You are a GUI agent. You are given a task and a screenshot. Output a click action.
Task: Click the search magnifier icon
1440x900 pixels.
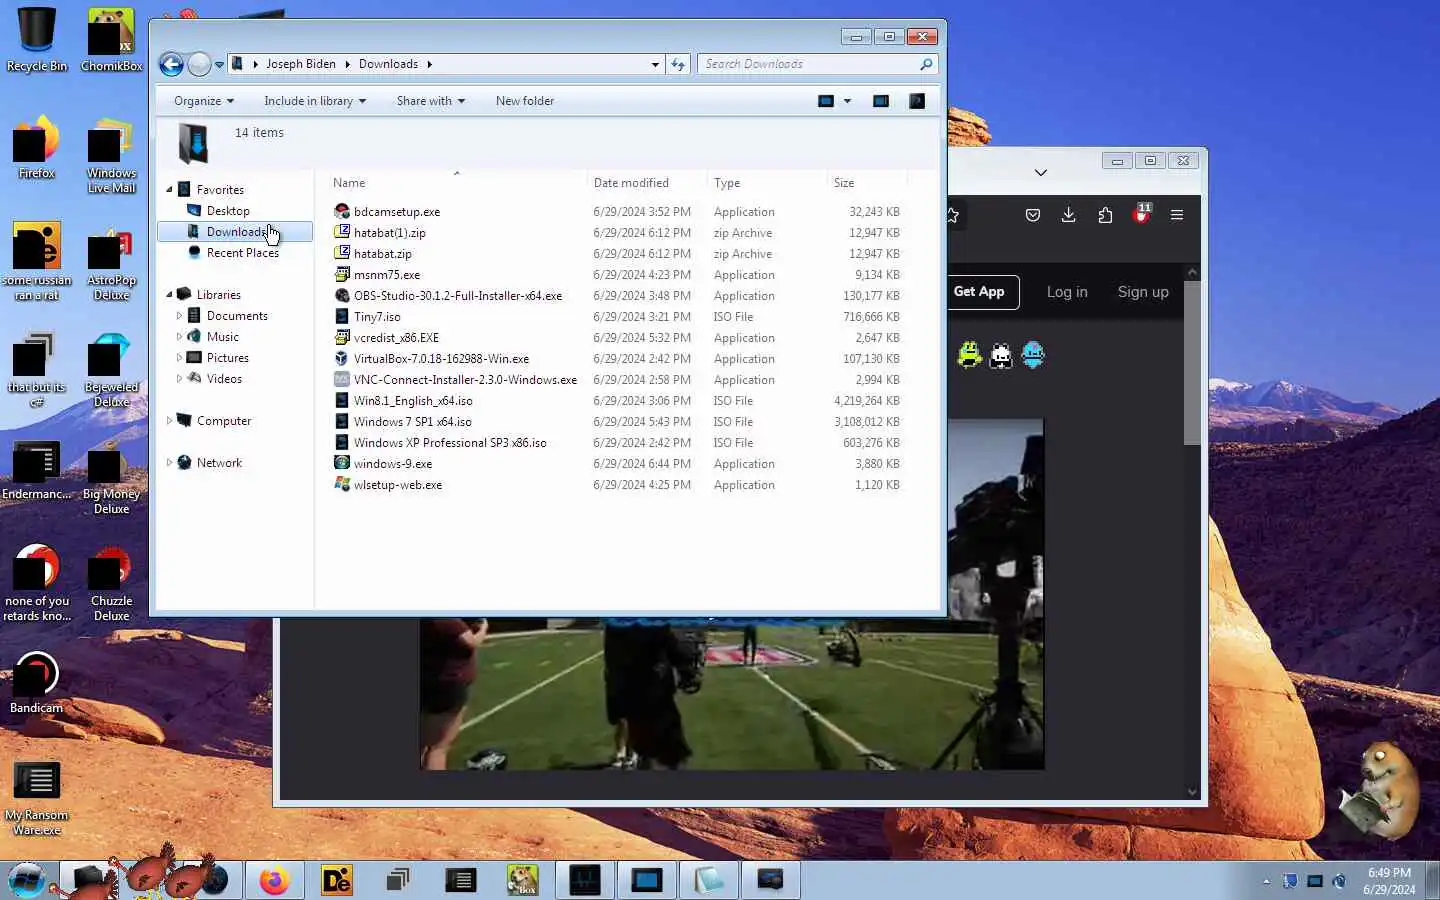pyautogui.click(x=926, y=64)
